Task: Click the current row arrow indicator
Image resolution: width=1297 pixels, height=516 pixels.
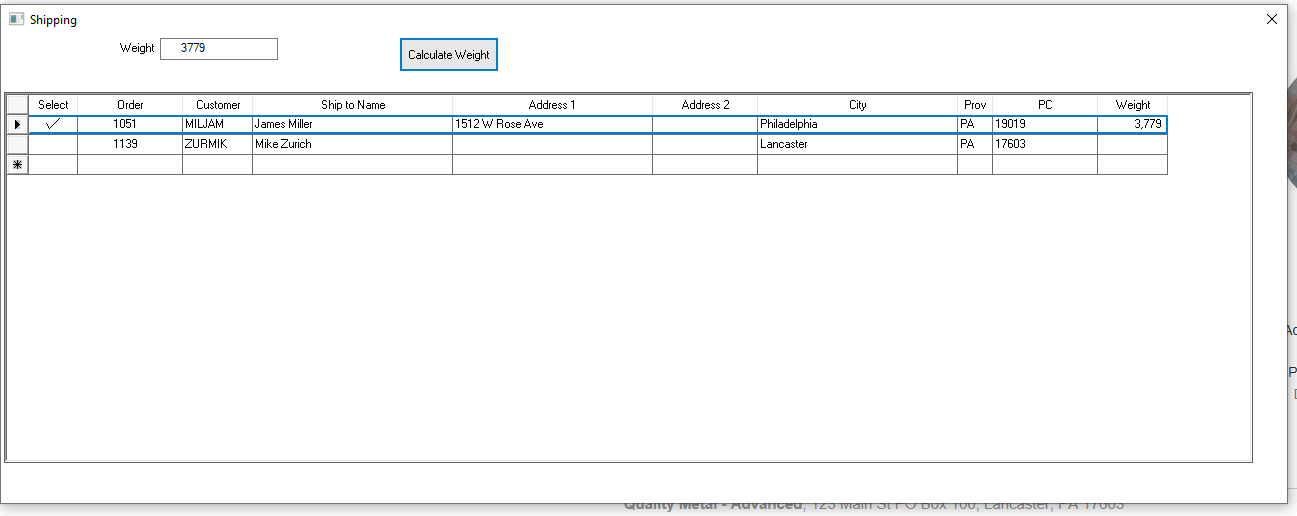Action: [17, 124]
